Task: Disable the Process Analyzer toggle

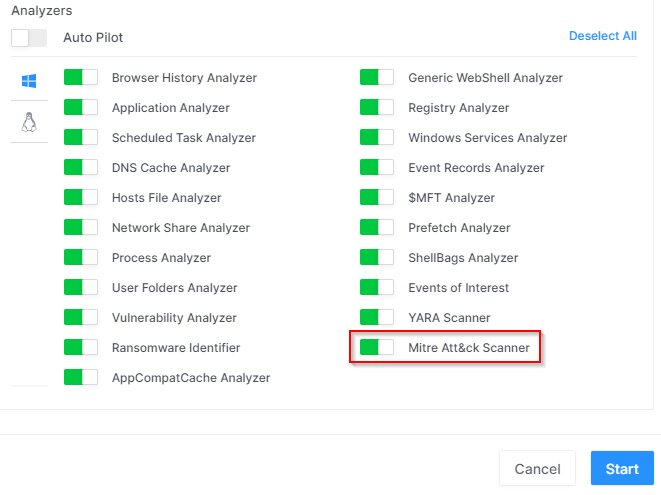Action: [81, 257]
